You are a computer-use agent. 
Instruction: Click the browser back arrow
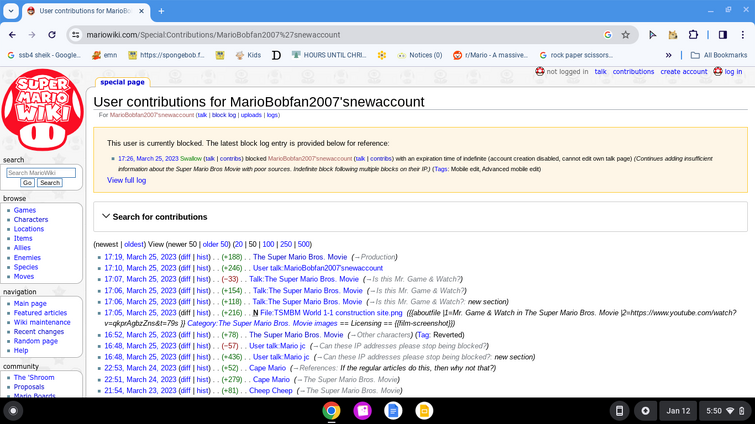[13, 35]
